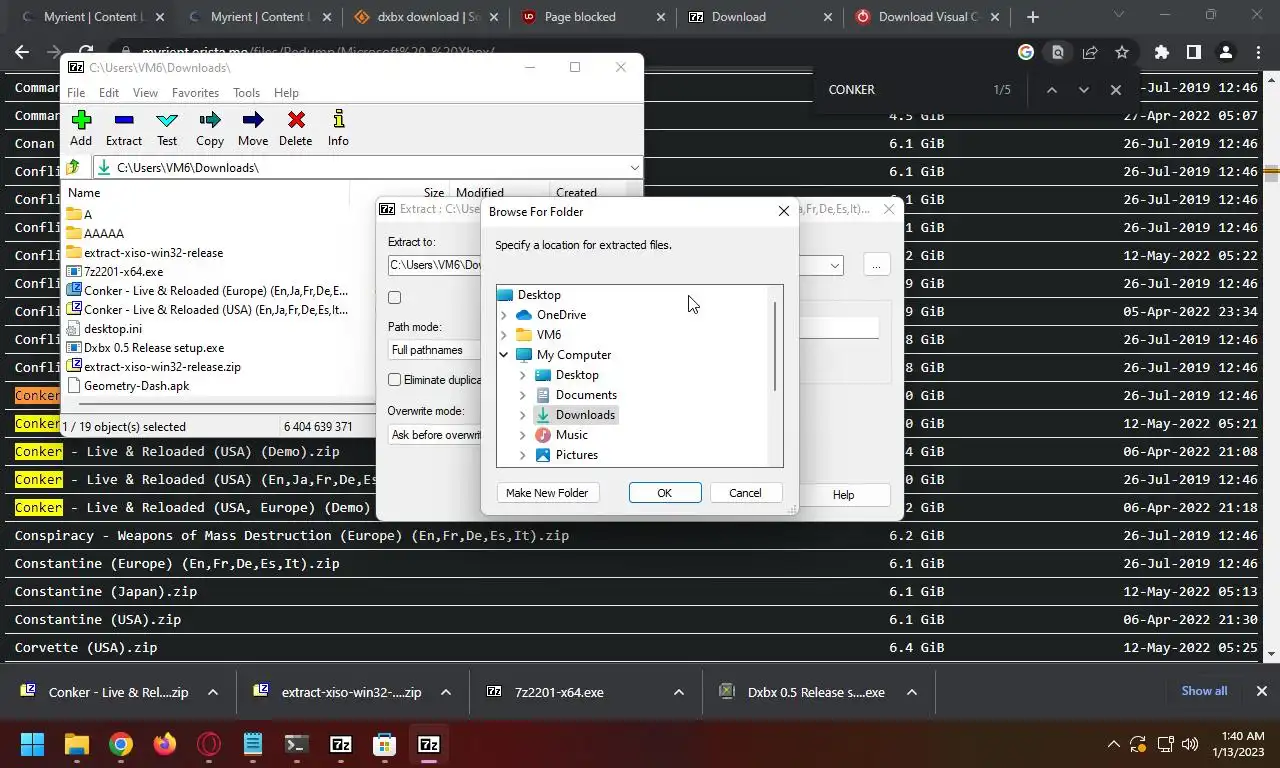Toggle checkbox under Extract to path
The width and height of the screenshot is (1280, 768).
coord(395,297)
